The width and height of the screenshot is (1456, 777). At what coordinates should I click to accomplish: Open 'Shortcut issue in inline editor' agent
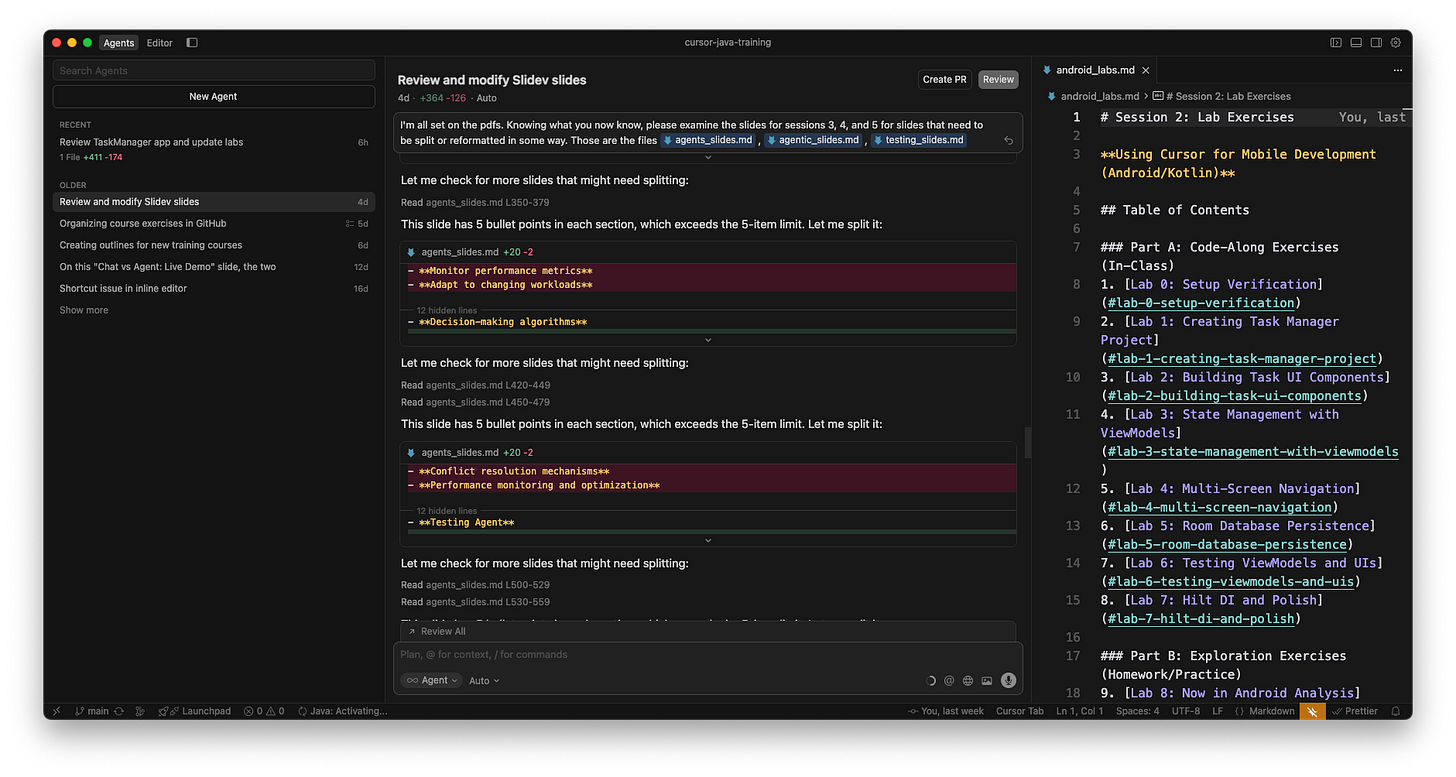pyautogui.click(x=214, y=288)
